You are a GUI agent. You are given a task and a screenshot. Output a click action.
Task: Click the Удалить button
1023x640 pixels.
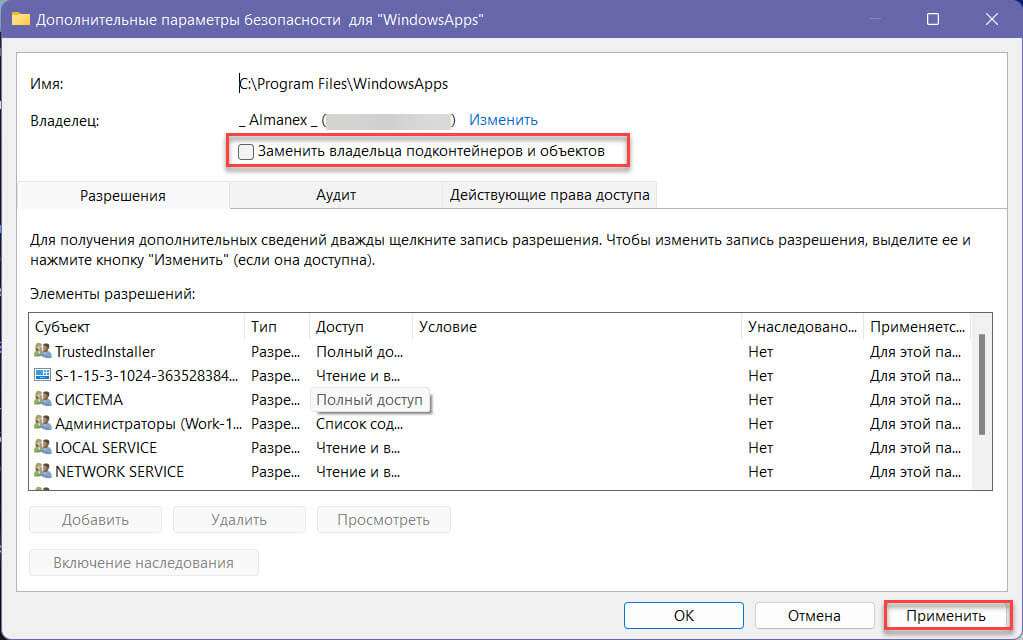coord(239,520)
